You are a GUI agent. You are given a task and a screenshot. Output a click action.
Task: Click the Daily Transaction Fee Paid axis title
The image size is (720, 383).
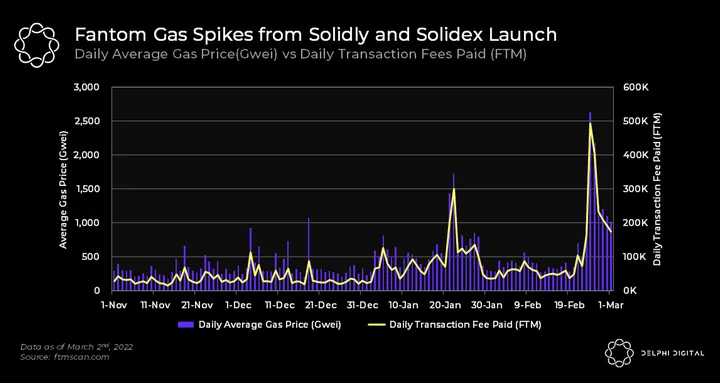(657, 189)
